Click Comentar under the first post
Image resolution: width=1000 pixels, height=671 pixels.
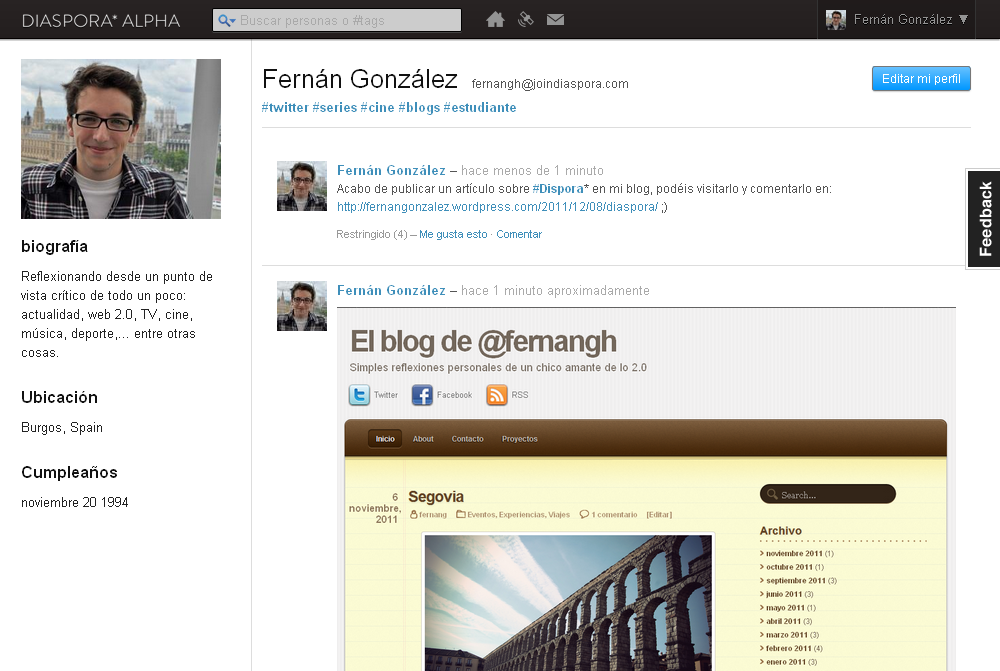[519, 234]
